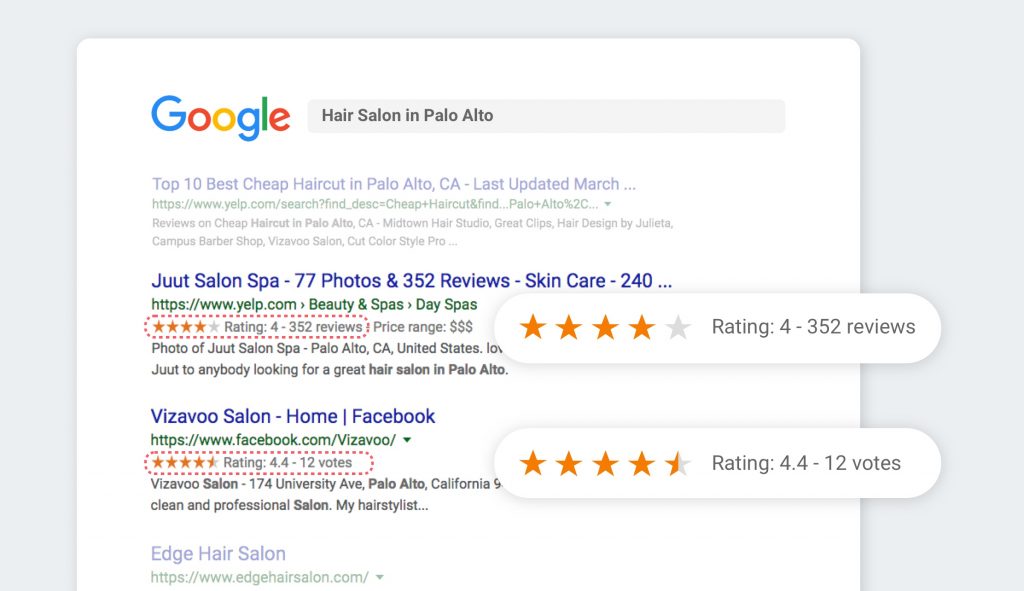This screenshot has height=591, width=1024.
Task: Click large Rating: 4 - 352 reviews callout text
Action: [x=813, y=327]
